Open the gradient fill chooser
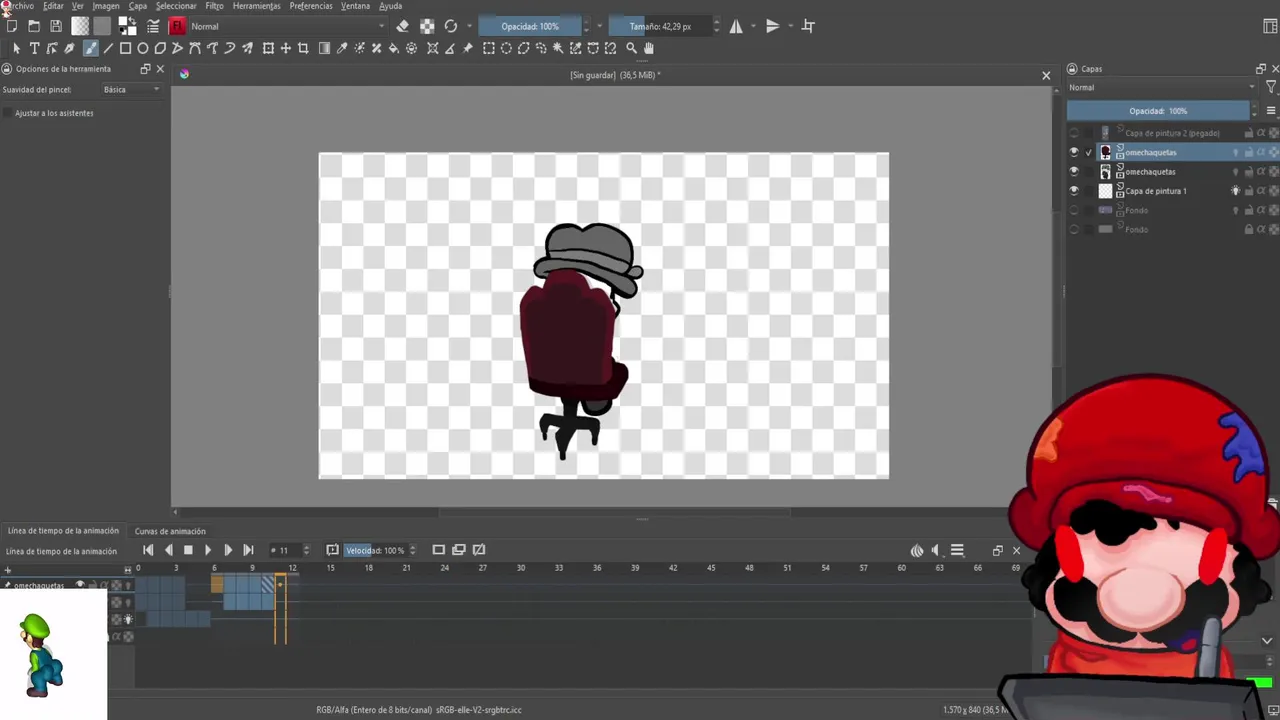Image resolution: width=1280 pixels, height=720 pixels. [80, 26]
